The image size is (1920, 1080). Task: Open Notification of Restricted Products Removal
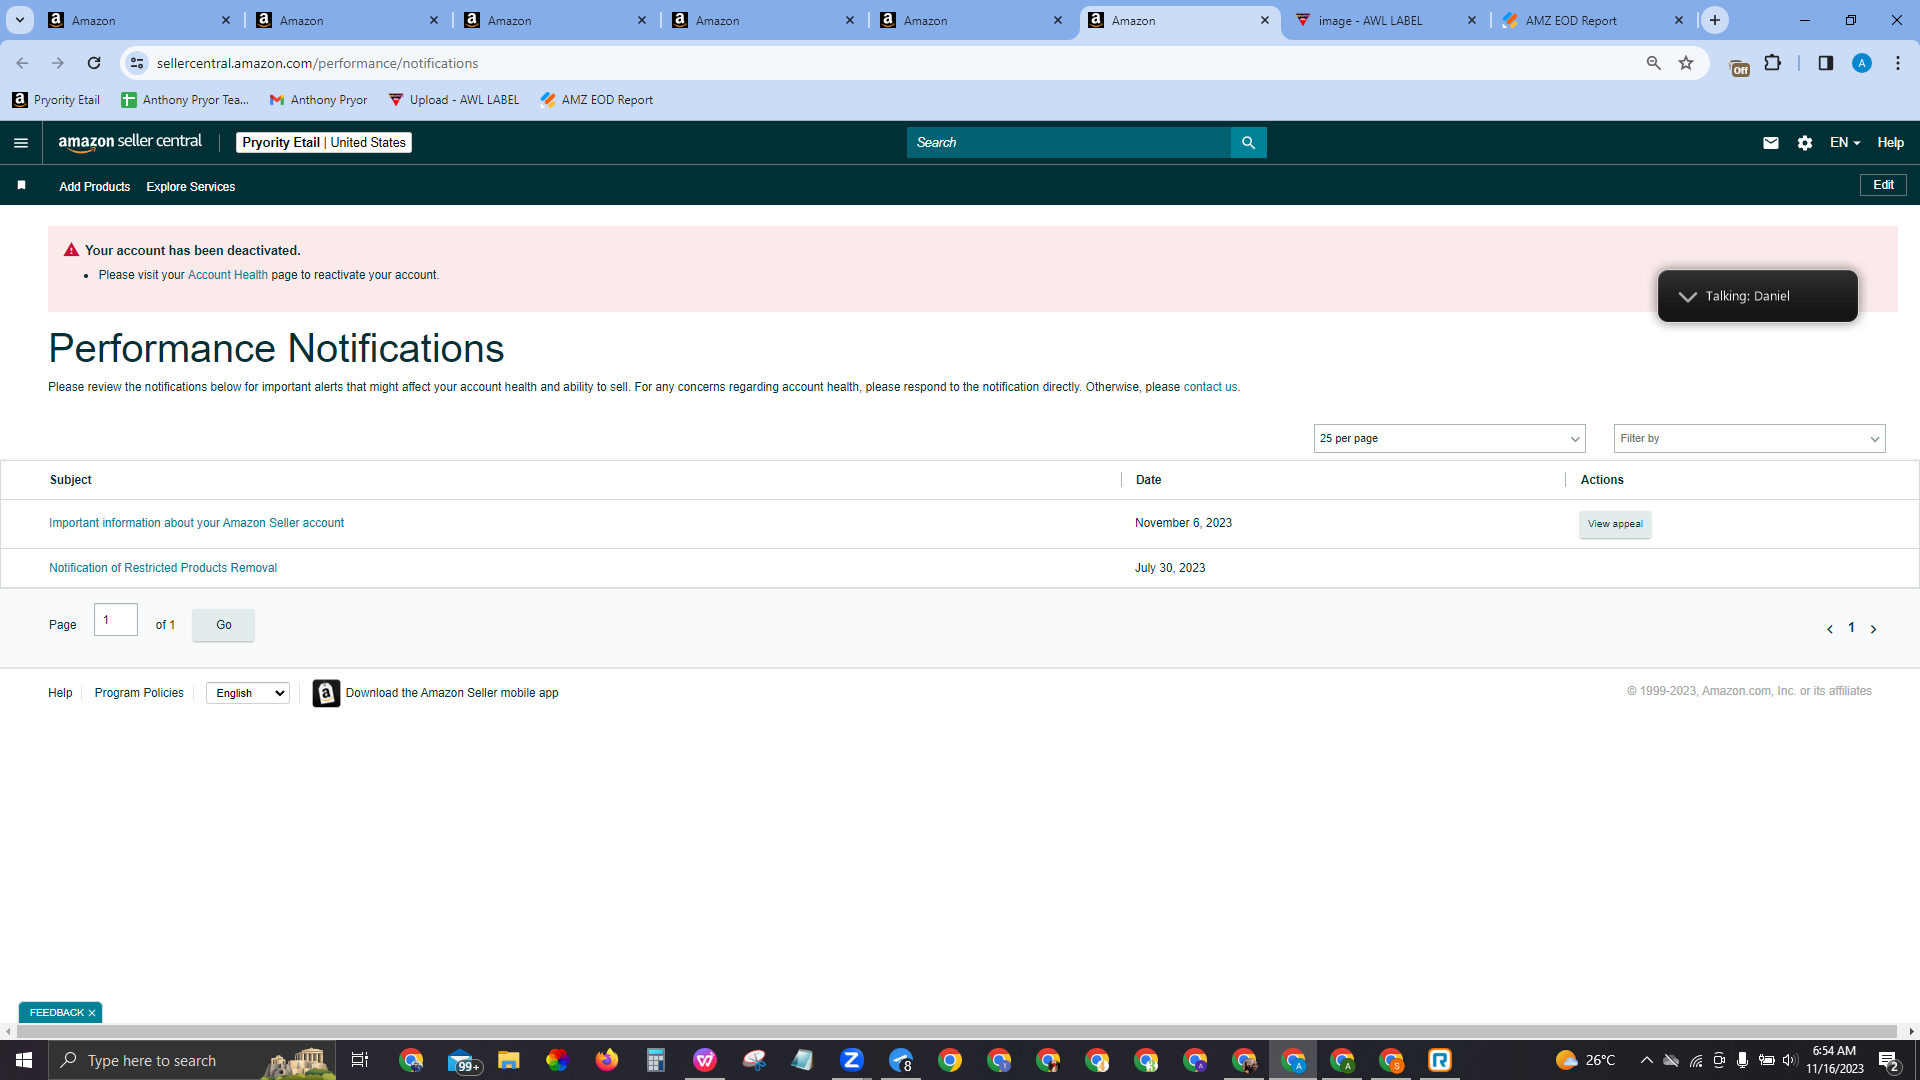(163, 568)
